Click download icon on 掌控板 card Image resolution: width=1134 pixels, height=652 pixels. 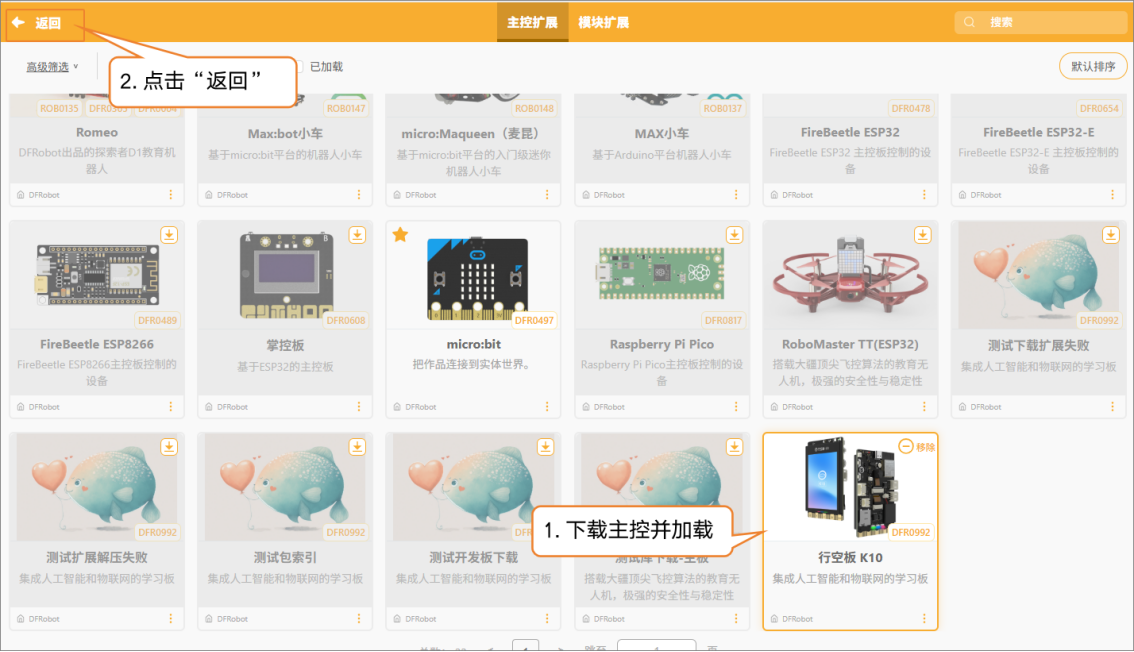357,234
